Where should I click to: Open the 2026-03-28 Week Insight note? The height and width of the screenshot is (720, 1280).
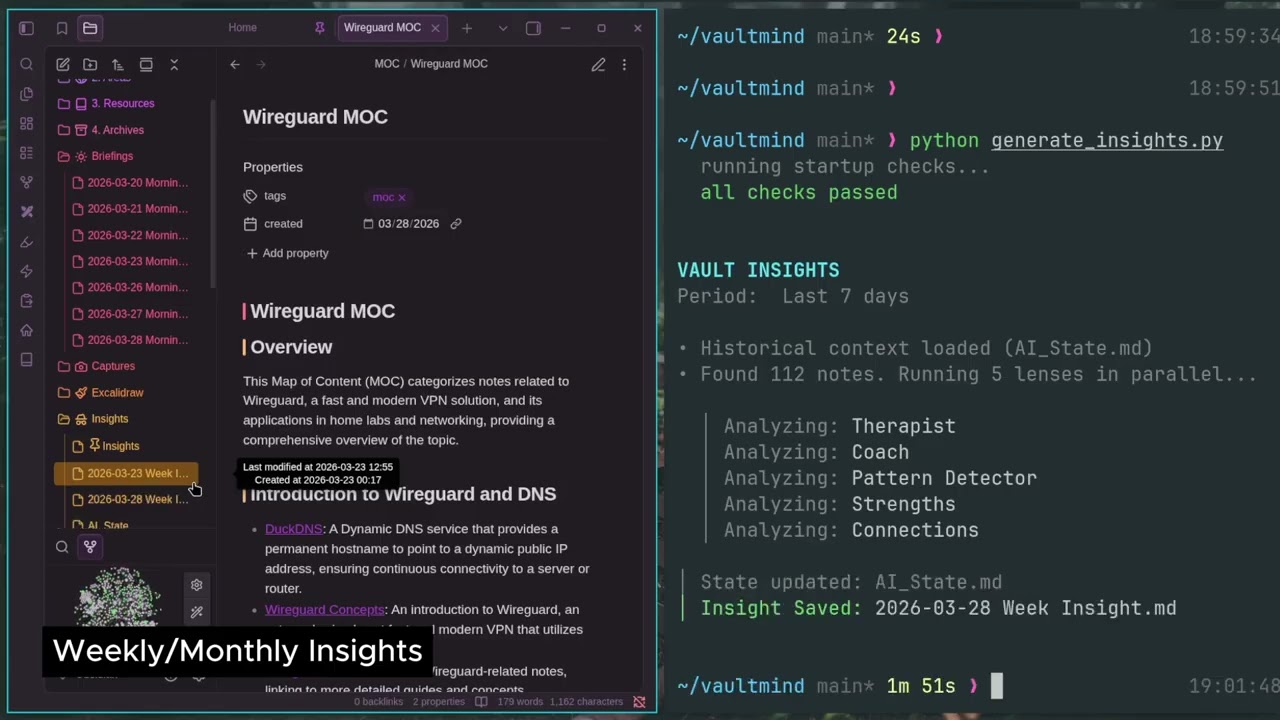pos(137,499)
